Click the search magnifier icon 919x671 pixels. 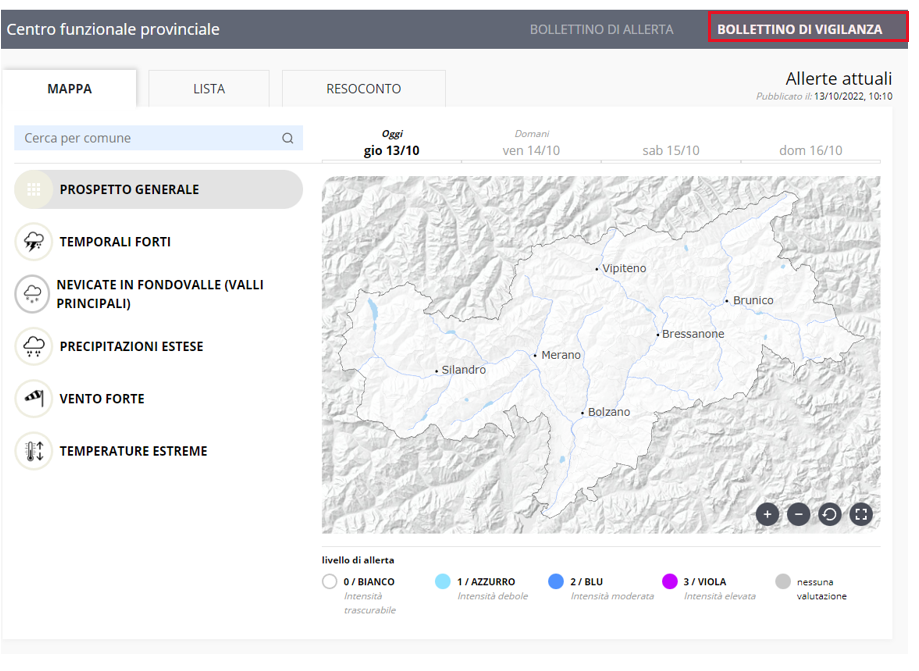[x=288, y=139]
